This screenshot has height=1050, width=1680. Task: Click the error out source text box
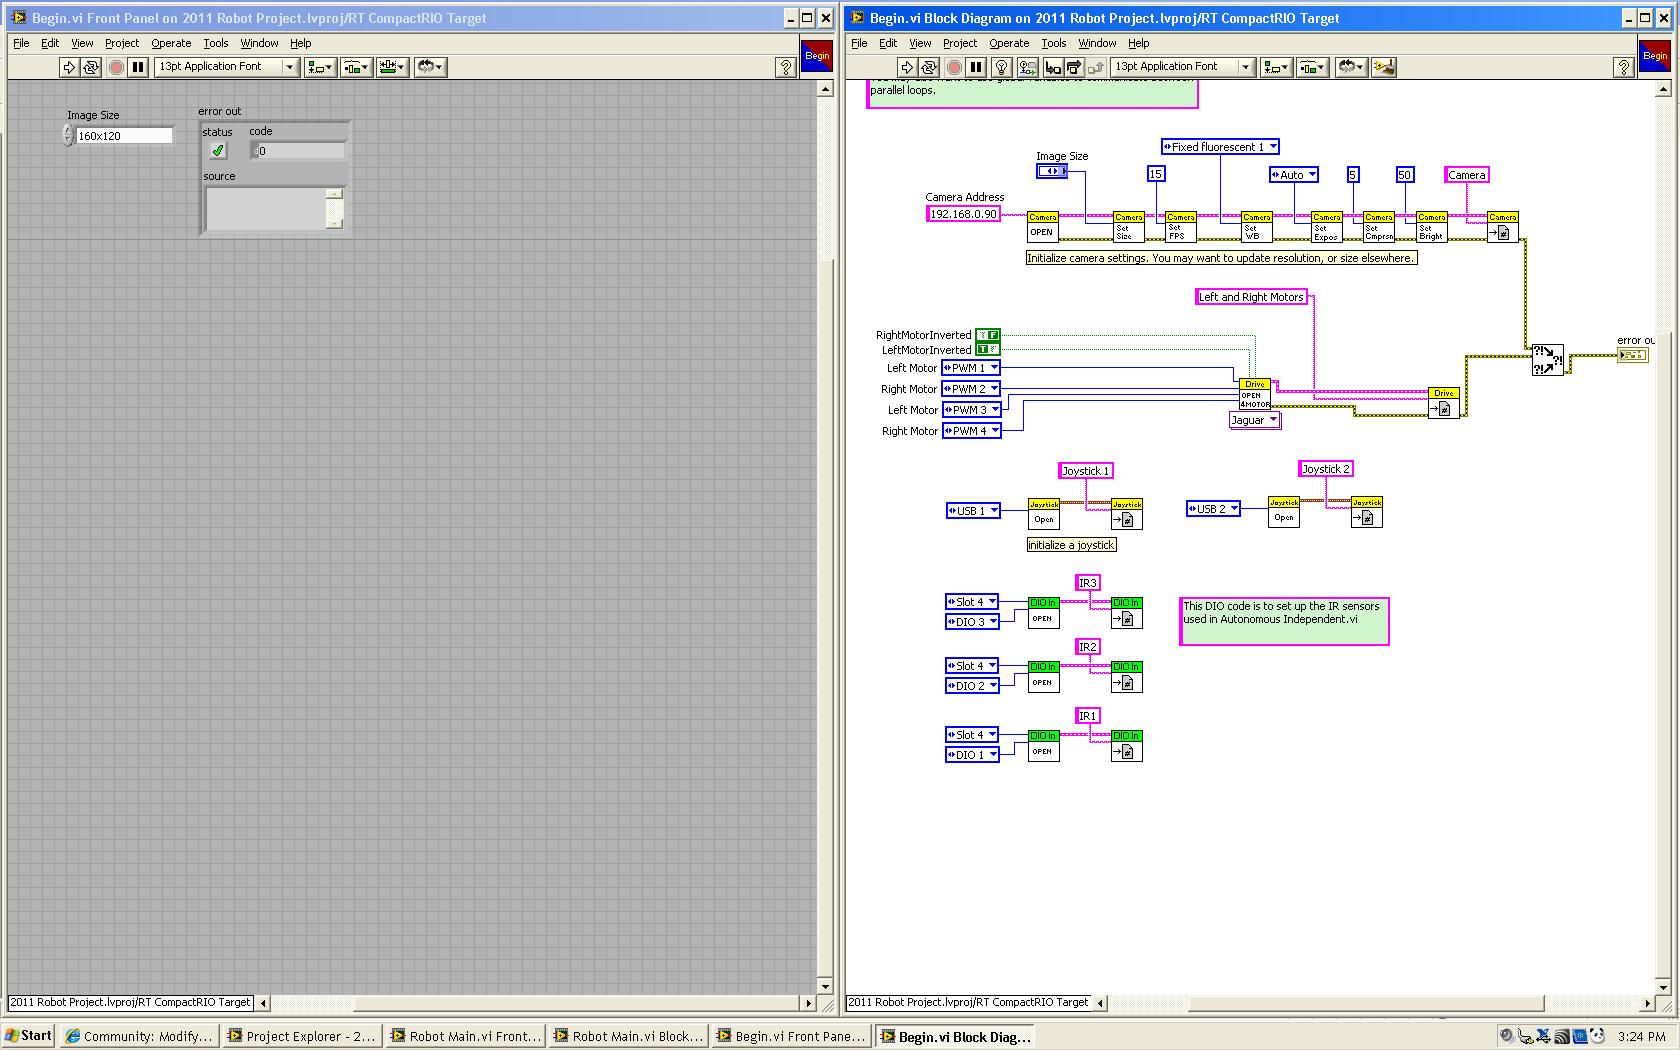pyautogui.click(x=266, y=208)
